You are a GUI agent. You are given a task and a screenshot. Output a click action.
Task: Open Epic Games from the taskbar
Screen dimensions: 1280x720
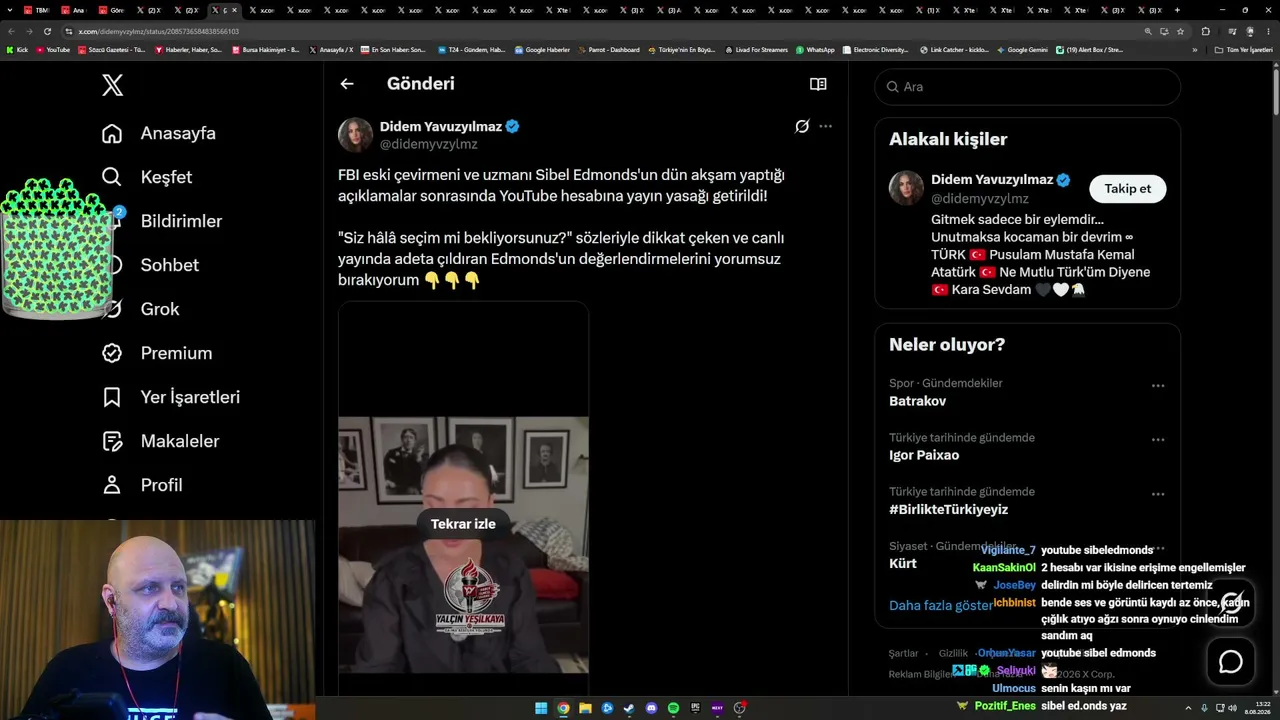(x=695, y=708)
